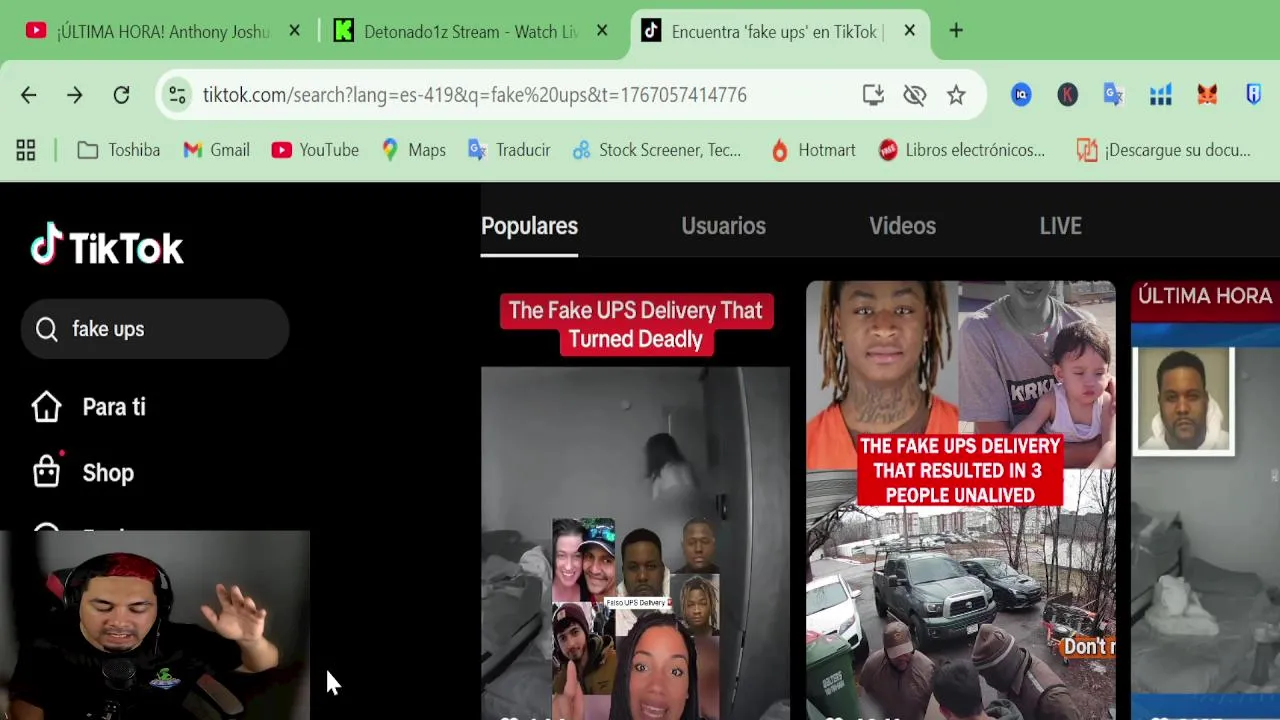Select the Videos results tab
The image size is (1280, 720).
[902, 226]
